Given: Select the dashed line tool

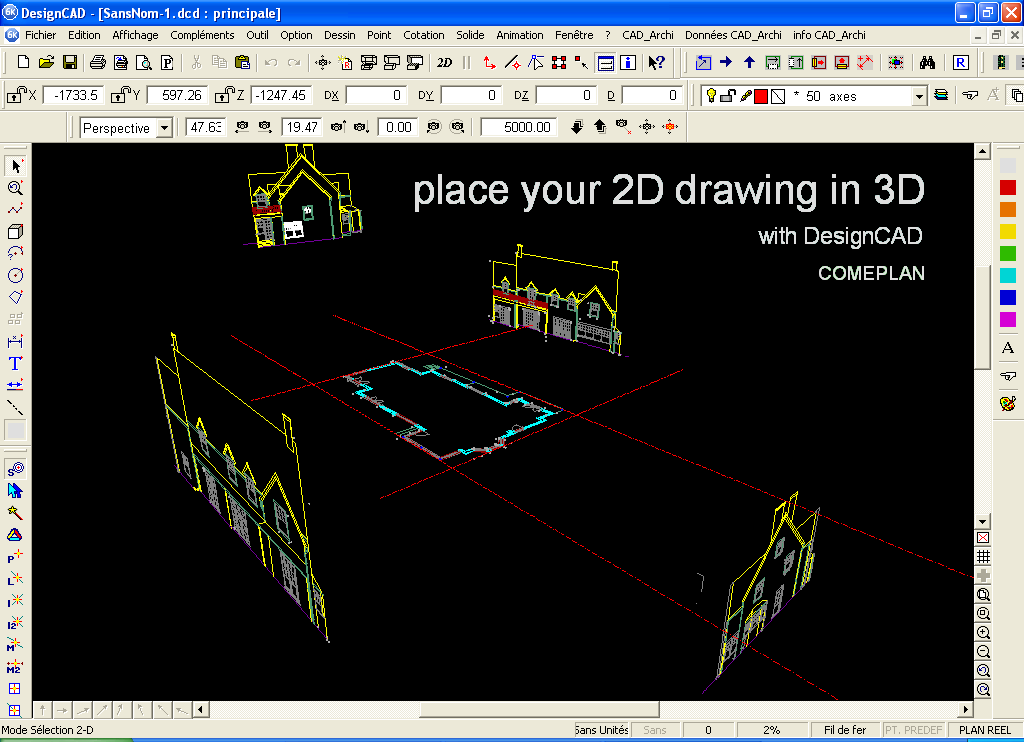Looking at the screenshot, I should (x=15, y=408).
